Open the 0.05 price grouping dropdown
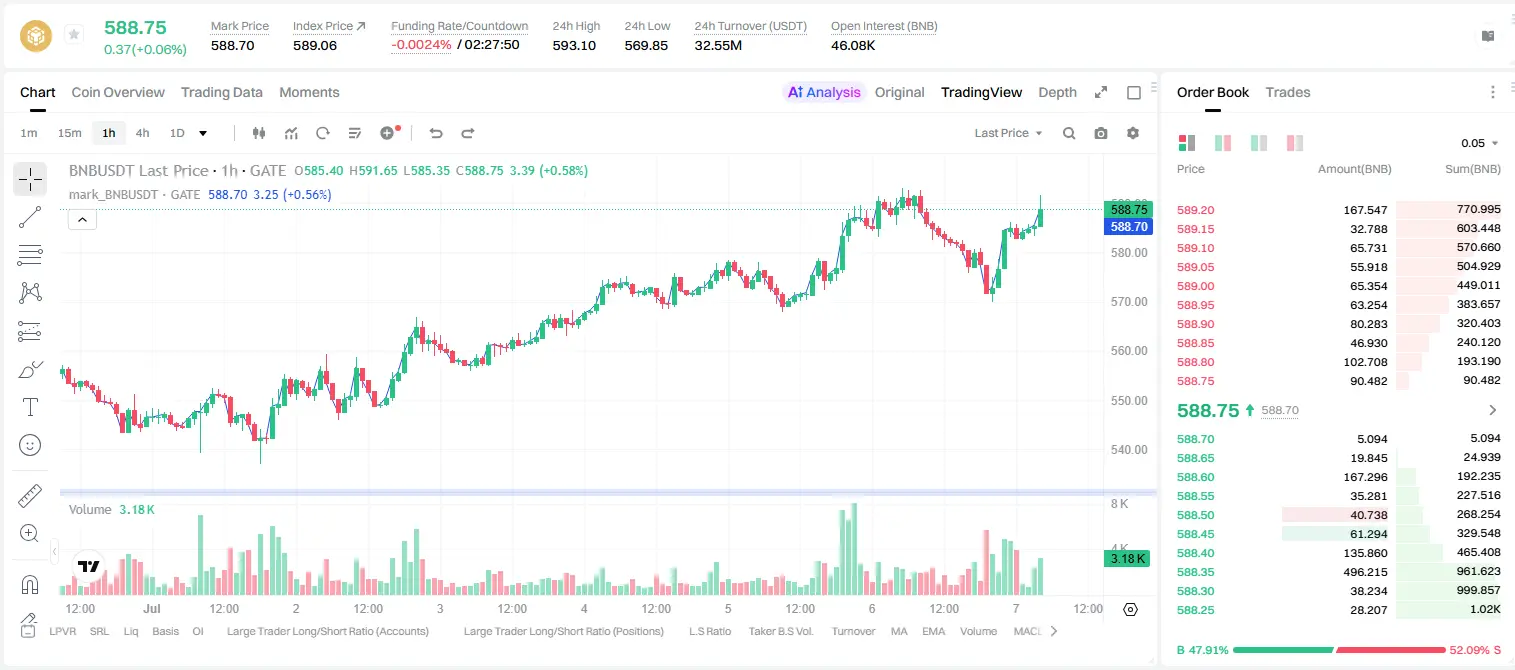Image resolution: width=1515 pixels, height=670 pixels. (1480, 143)
